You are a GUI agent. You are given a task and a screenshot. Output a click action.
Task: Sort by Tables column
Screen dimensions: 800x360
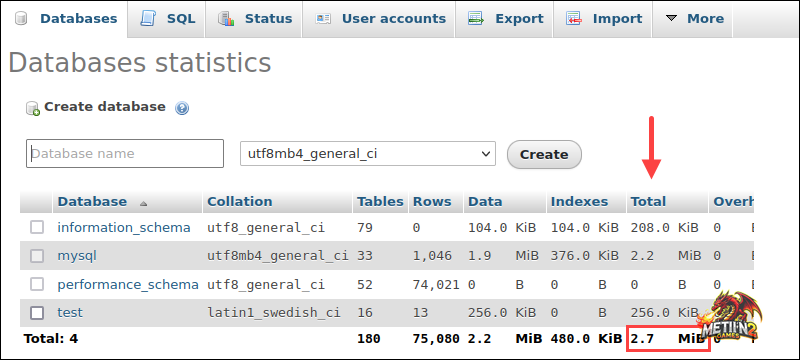(x=380, y=202)
